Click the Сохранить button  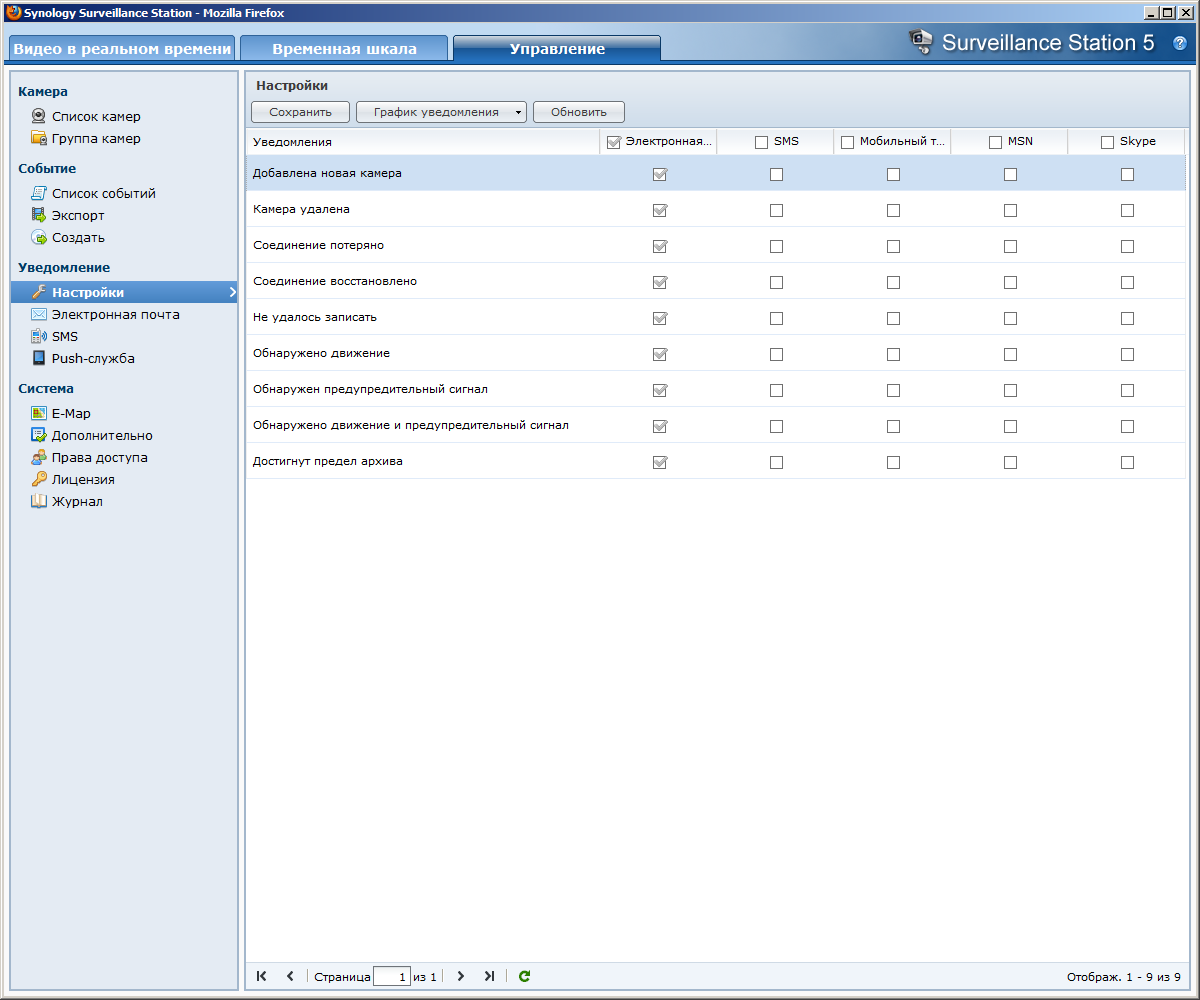300,112
